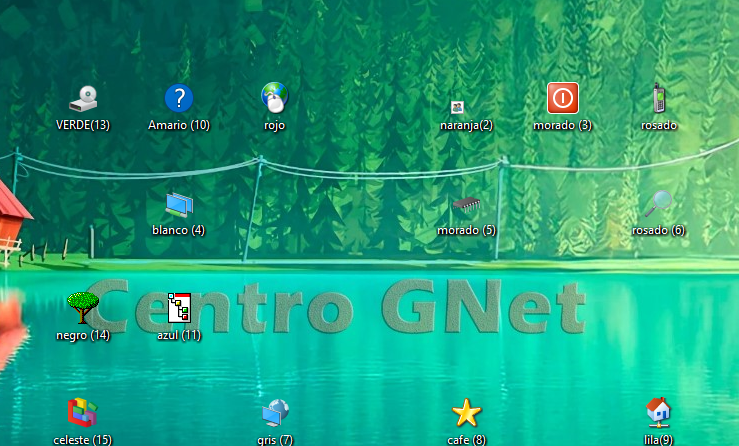Image resolution: width=739 pixels, height=446 pixels.
Task: Click the "blanco (4)" label text
Action: tap(179, 230)
